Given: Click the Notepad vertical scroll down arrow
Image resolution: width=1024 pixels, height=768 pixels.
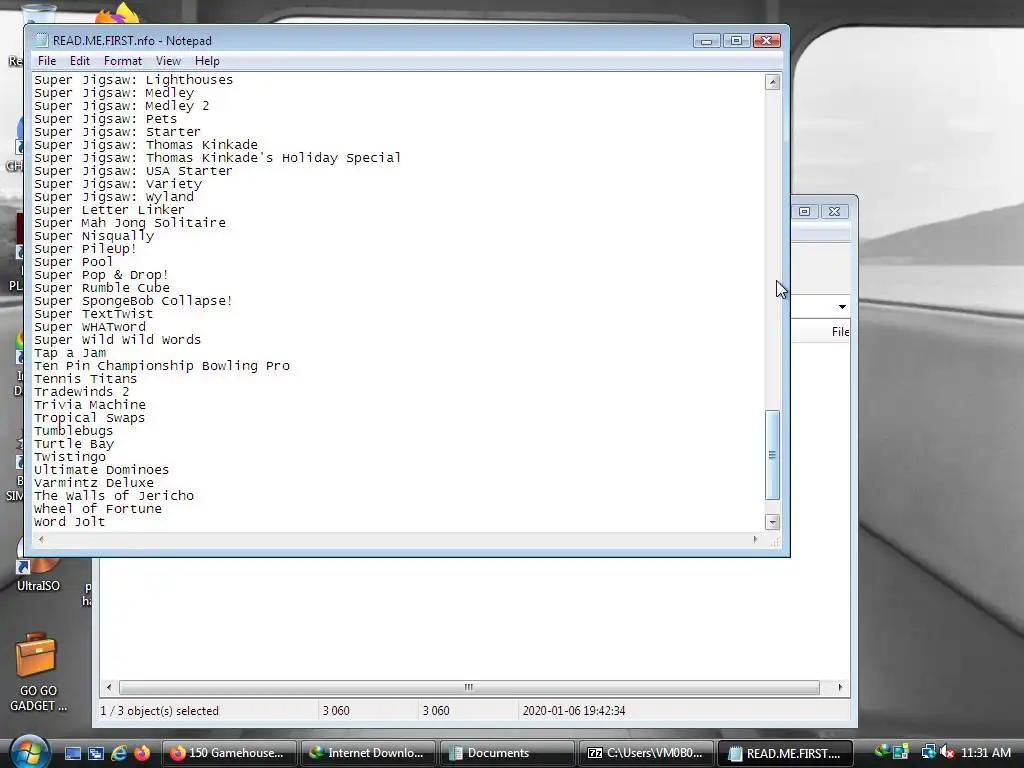Looking at the screenshot, I should pyautogui.click(x=773, y=522).
